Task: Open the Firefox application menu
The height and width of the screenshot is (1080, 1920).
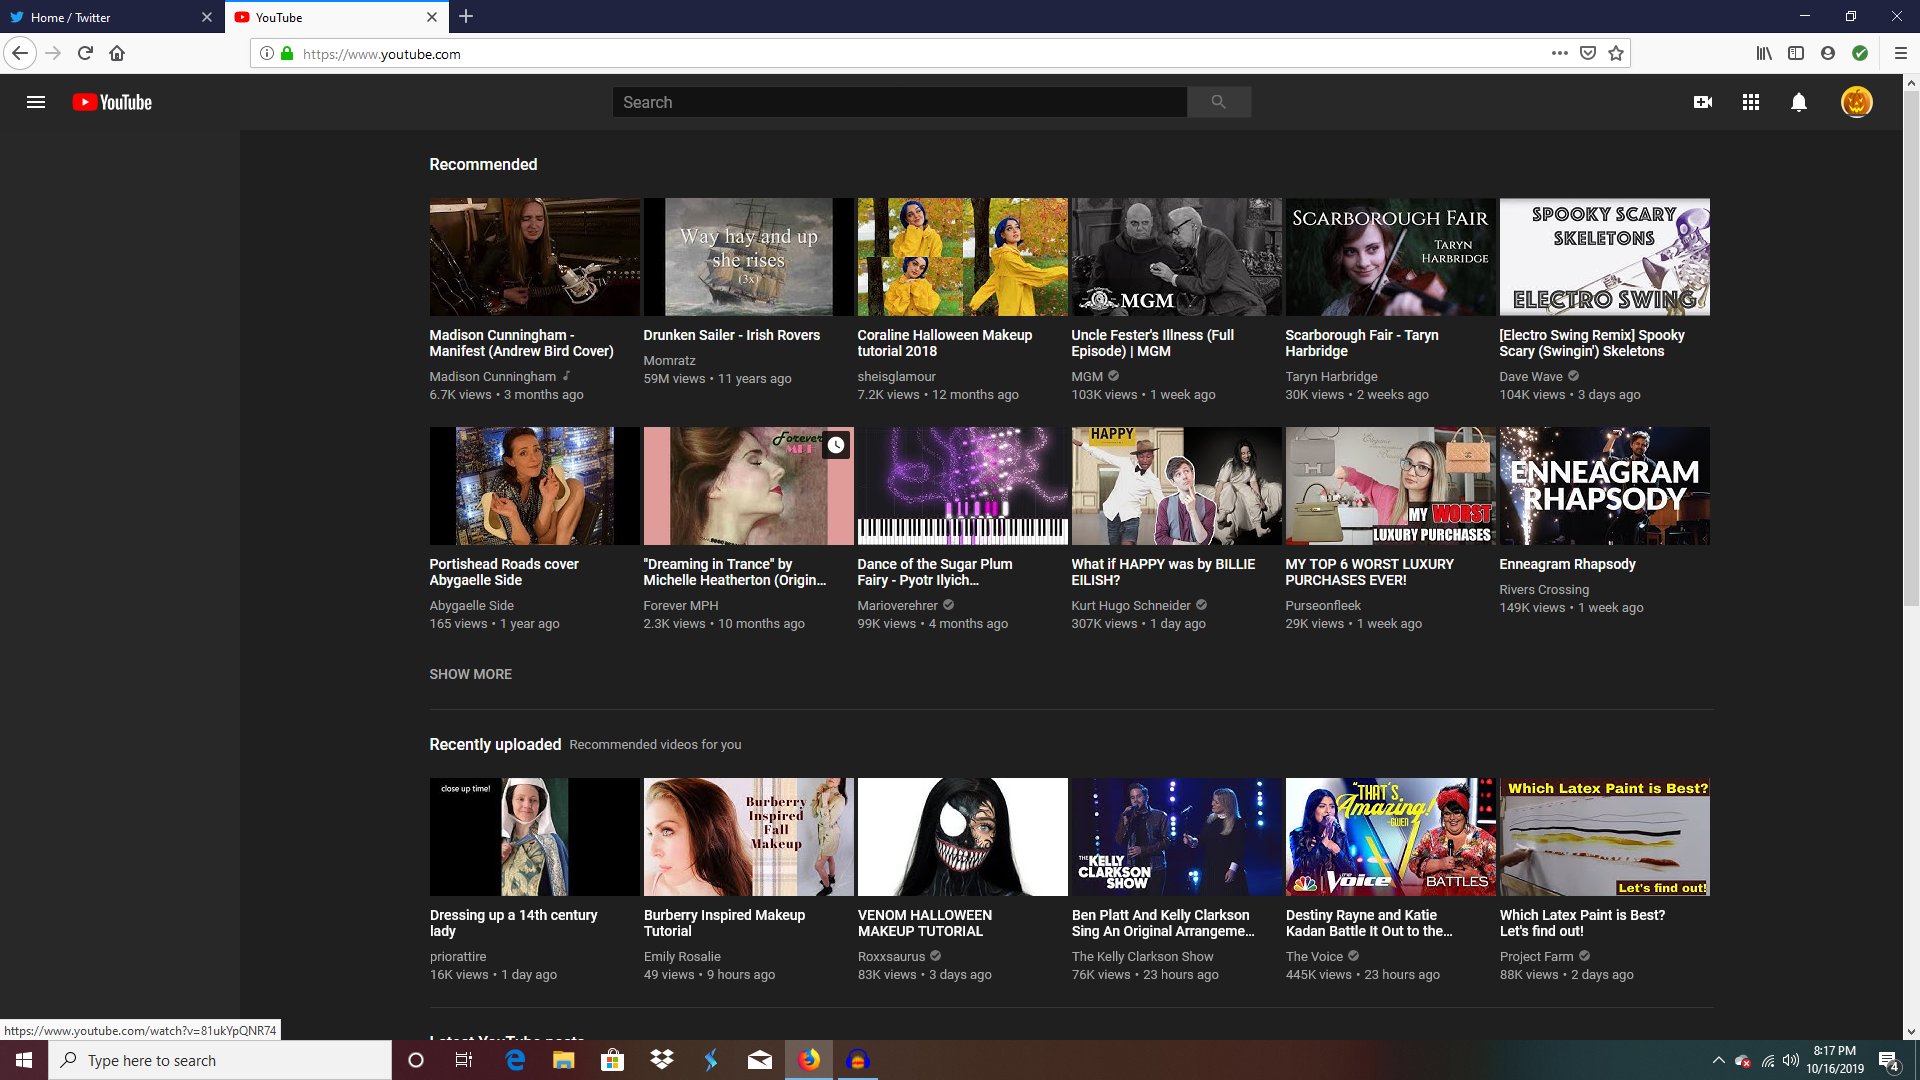Action: (1901, 53)
